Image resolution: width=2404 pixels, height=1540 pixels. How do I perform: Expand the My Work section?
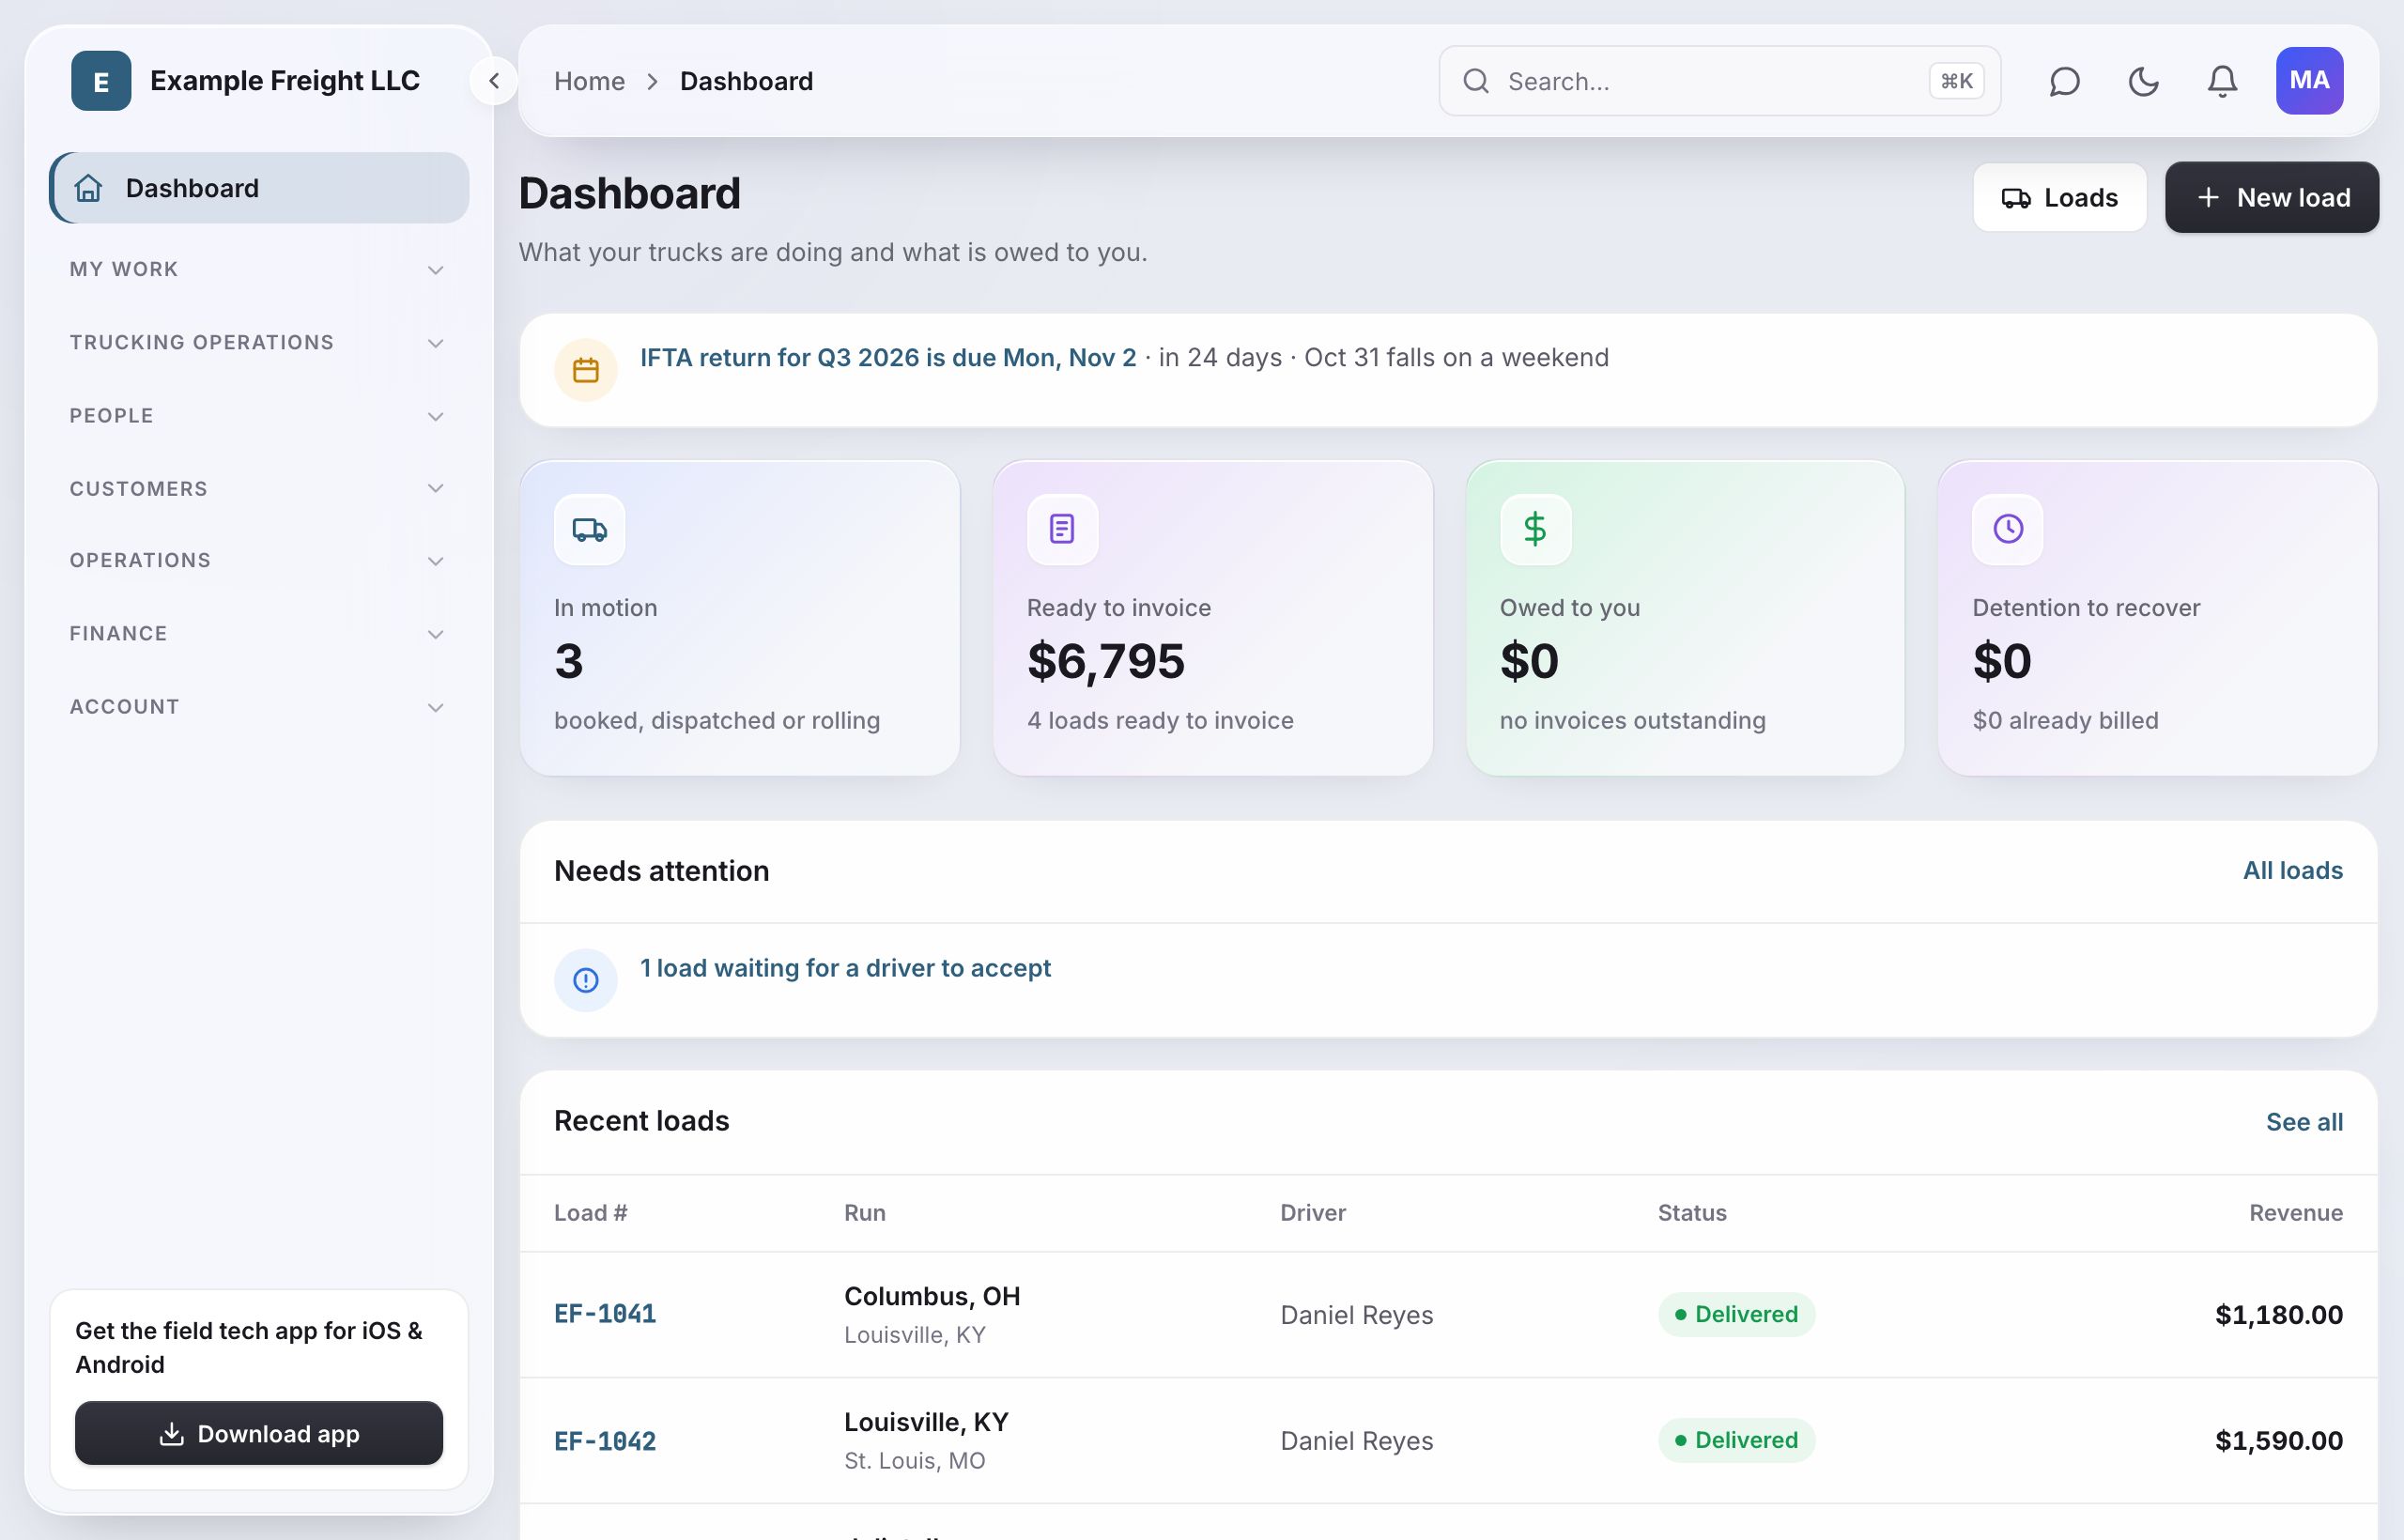[258, 269]
